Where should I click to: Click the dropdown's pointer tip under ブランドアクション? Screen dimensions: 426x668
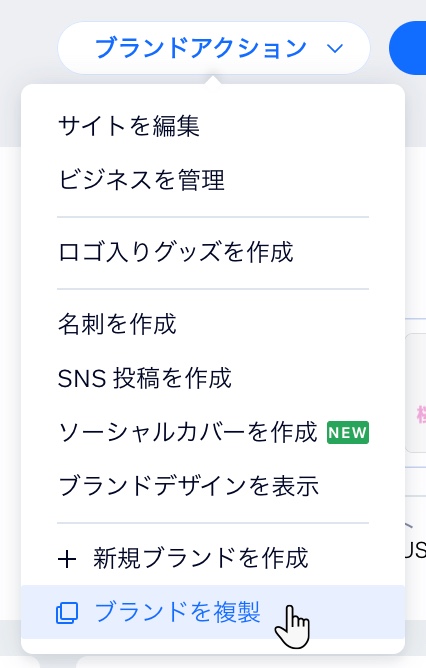coord(213,80)
